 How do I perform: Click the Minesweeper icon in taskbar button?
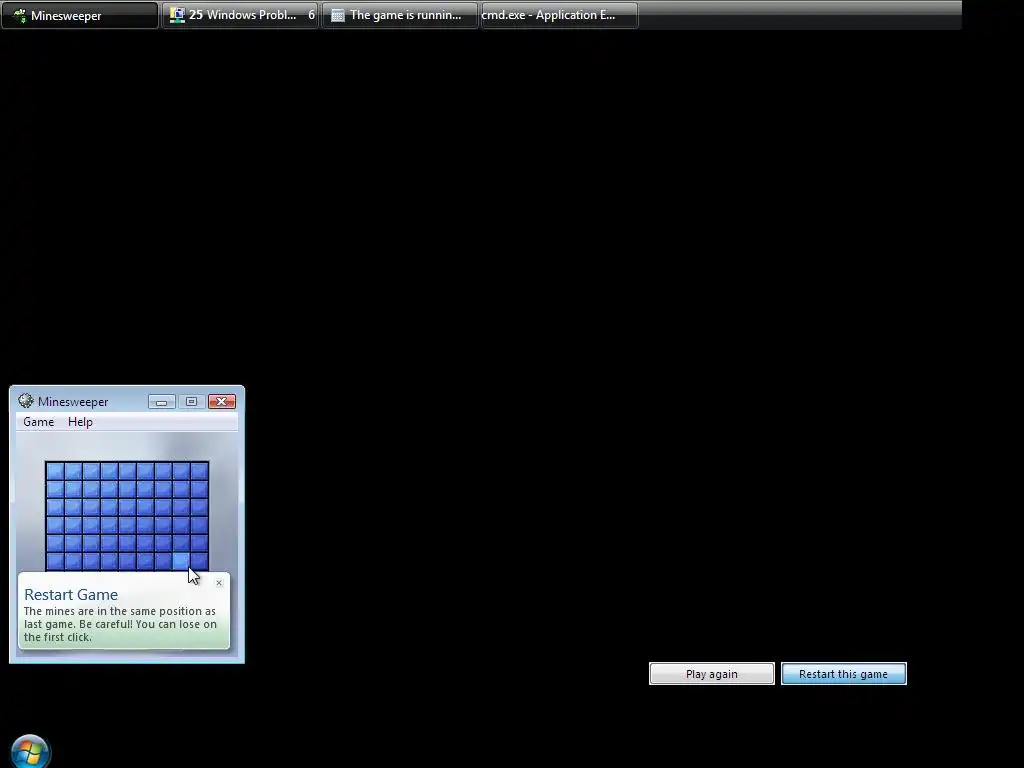click(20, 16)
